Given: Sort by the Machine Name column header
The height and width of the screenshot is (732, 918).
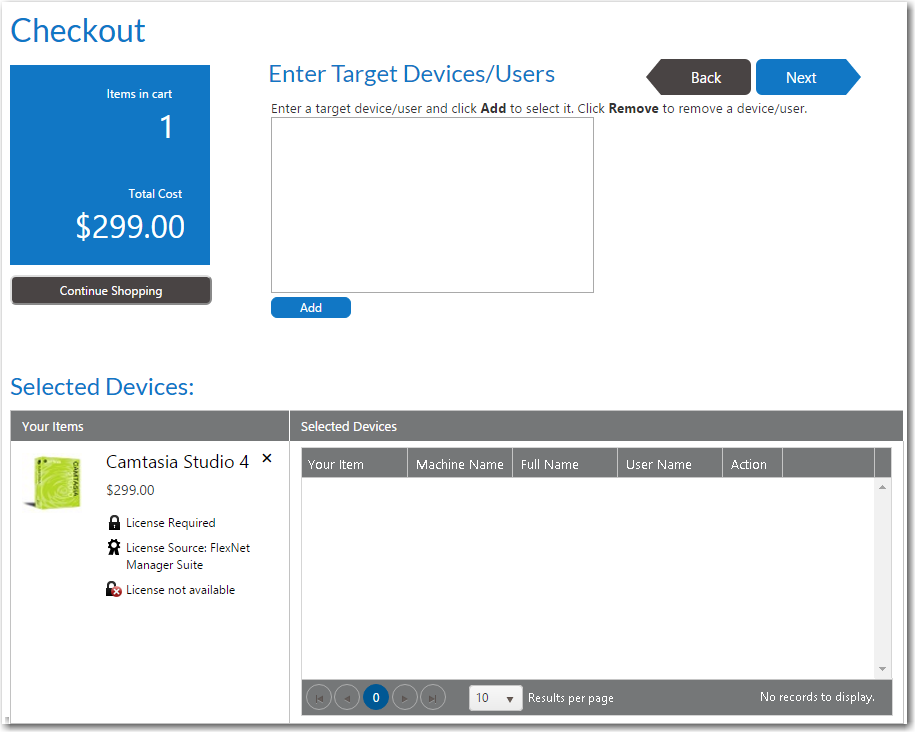Looking at the screenshot, I should [459, 464].
